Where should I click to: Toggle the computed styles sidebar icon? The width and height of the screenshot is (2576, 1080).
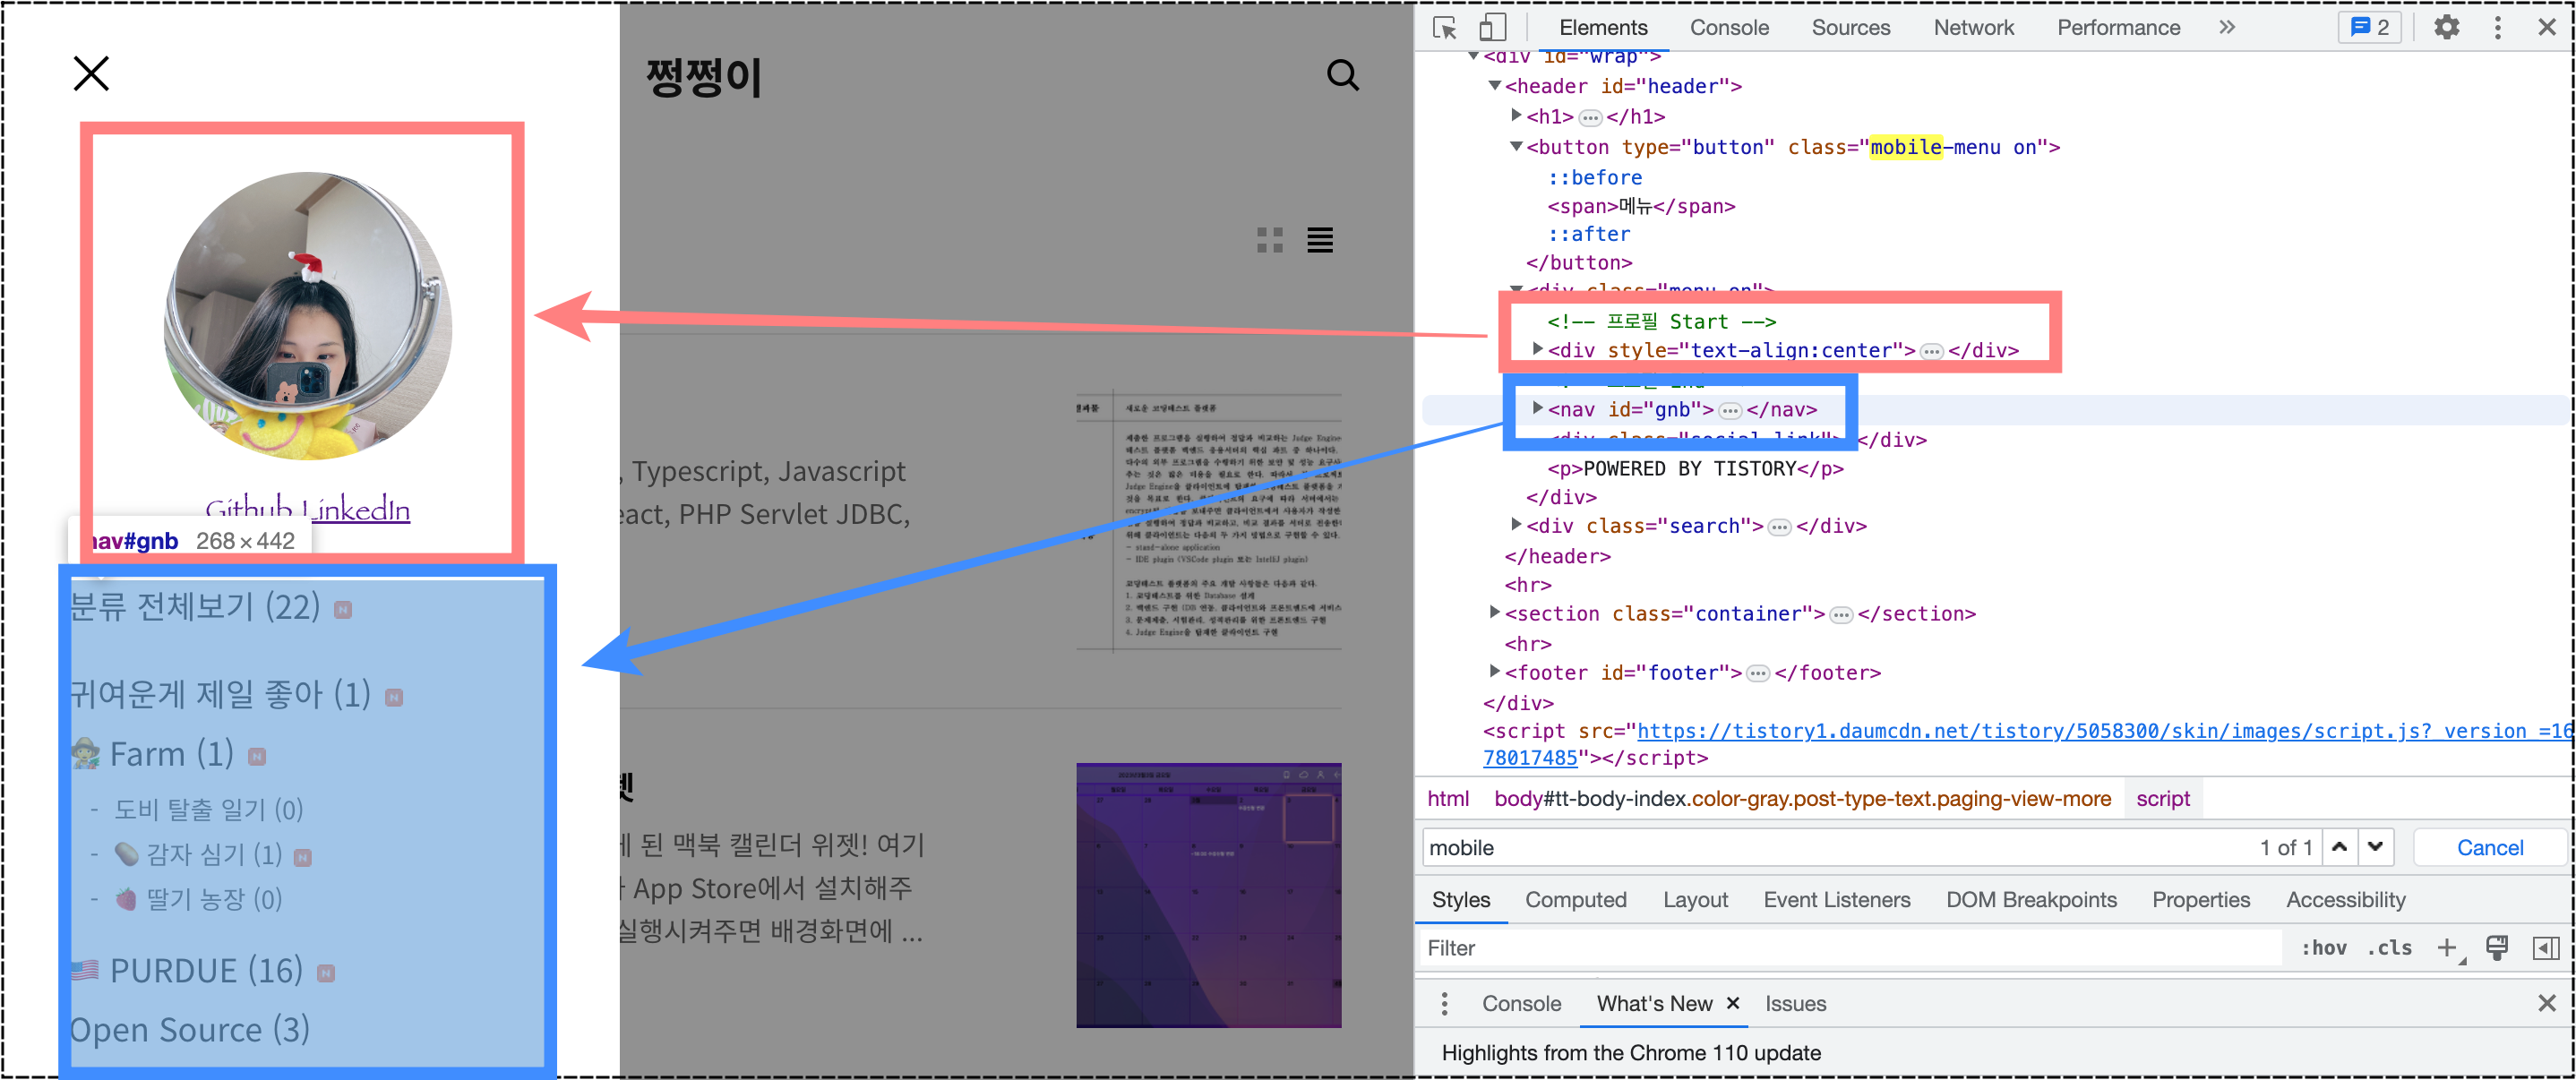[2545, 947]
